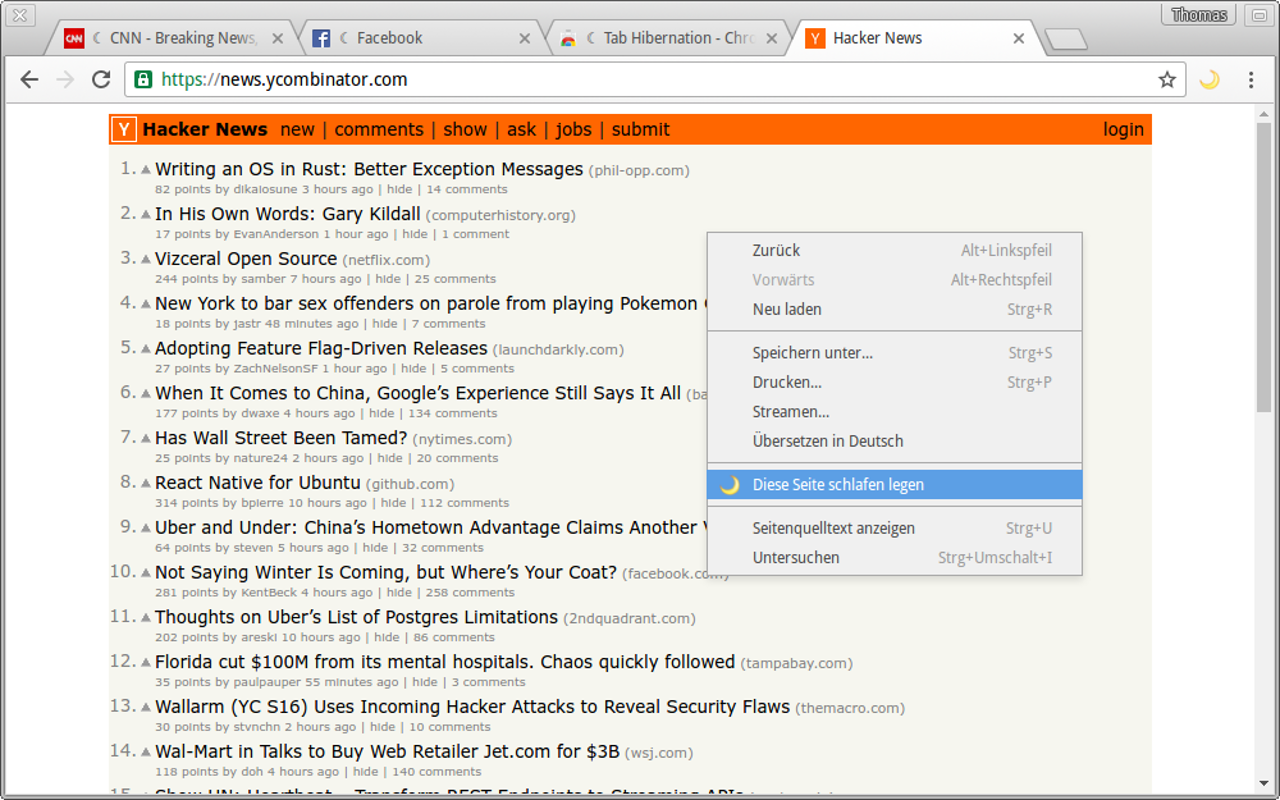Screen dimensions: 1280x800
Task: Choose 'Übersetzen in Deutsch' menu entry
Action: pos(895,441)
